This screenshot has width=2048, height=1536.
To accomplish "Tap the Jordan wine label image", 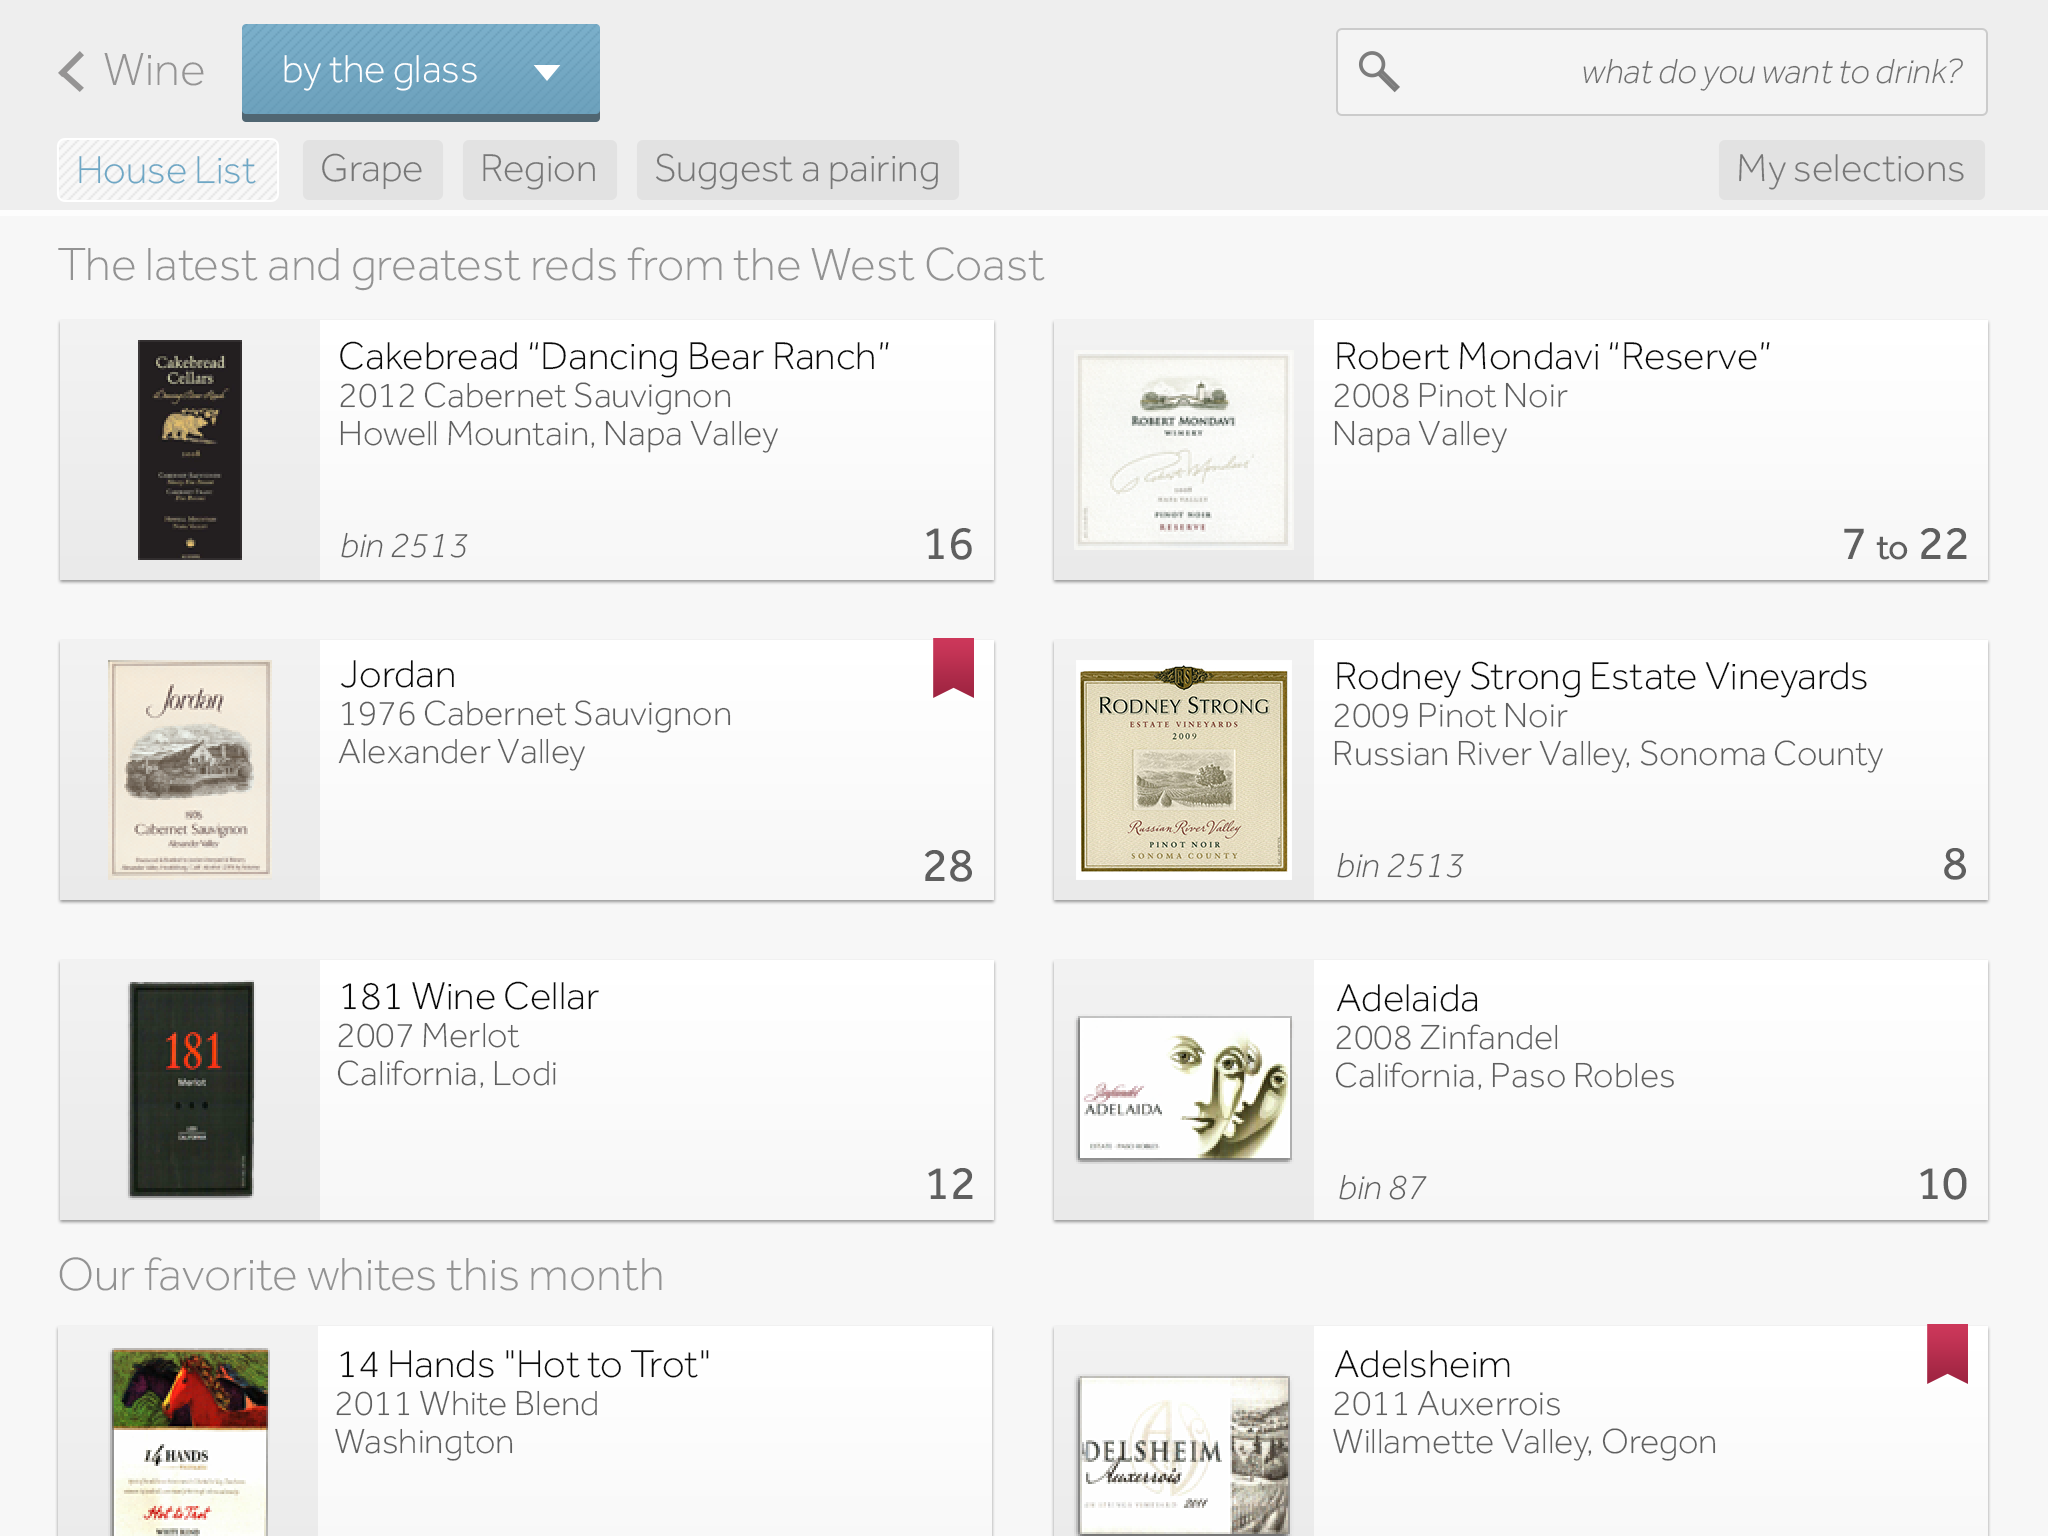I will (x=190, y=768).
